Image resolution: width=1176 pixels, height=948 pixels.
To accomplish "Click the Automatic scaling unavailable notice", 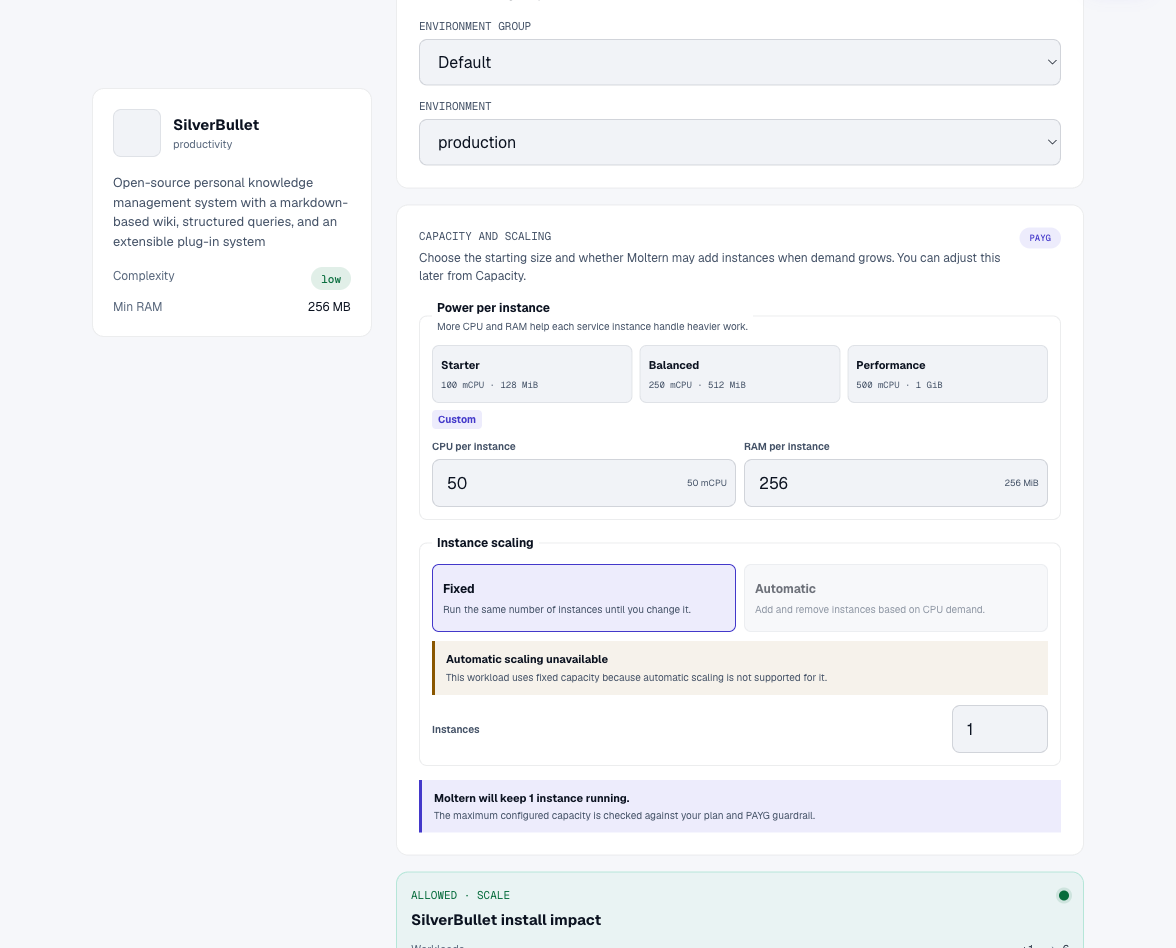I will pos(740,668).
